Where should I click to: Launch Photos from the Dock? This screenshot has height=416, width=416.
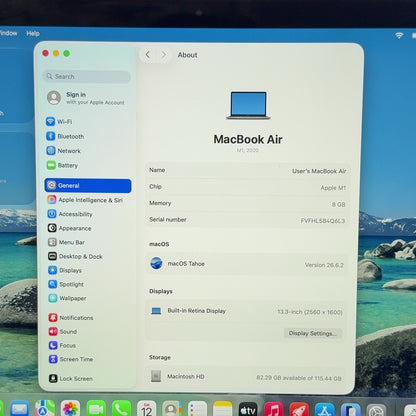point(70,409)
